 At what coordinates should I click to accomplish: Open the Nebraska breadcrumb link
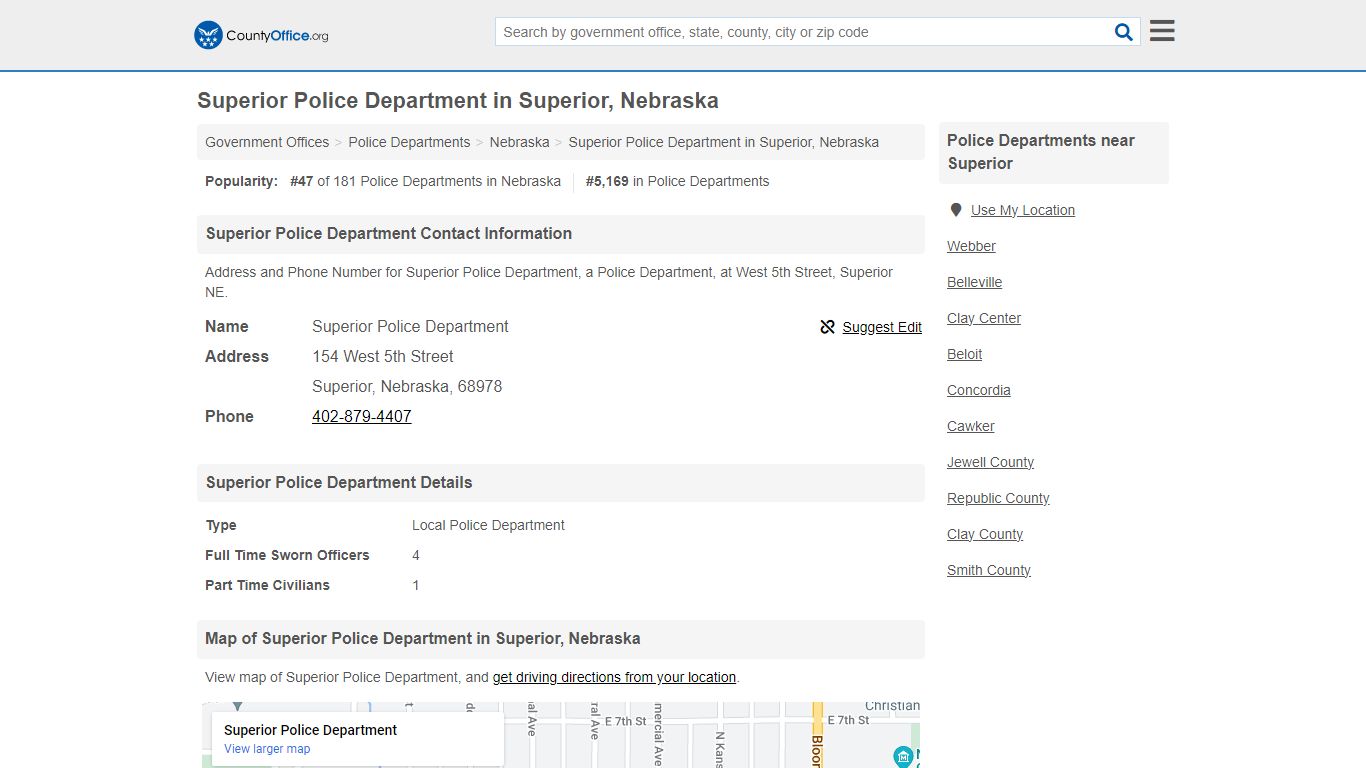(519, 142)
